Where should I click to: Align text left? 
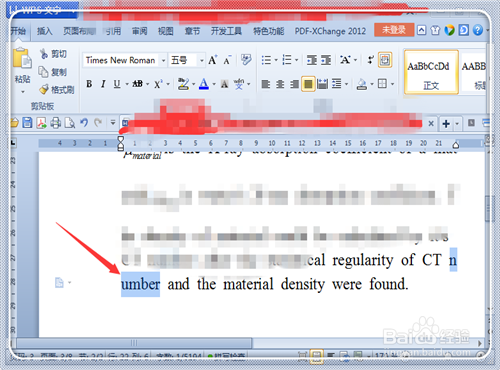point(266,84)
